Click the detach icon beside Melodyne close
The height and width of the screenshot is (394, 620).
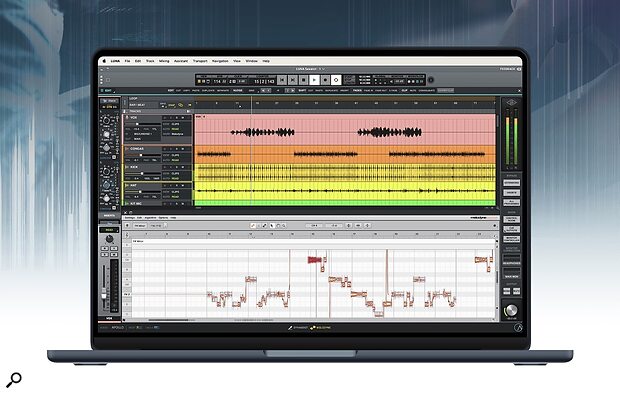coord(131,212)
